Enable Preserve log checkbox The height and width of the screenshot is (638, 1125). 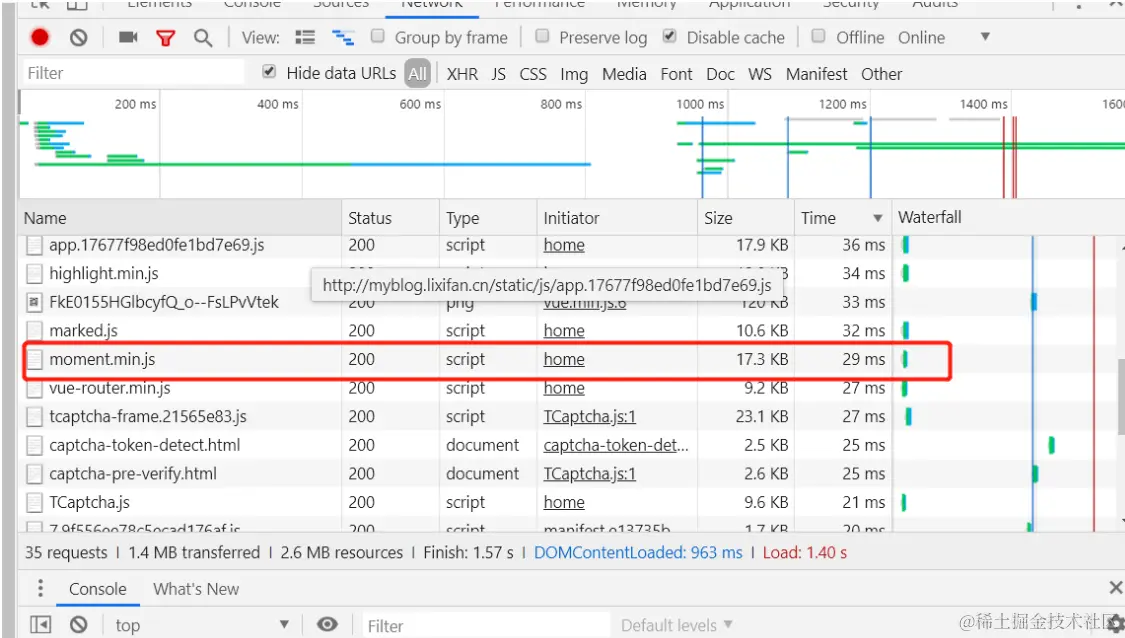(x=542, y=36)
